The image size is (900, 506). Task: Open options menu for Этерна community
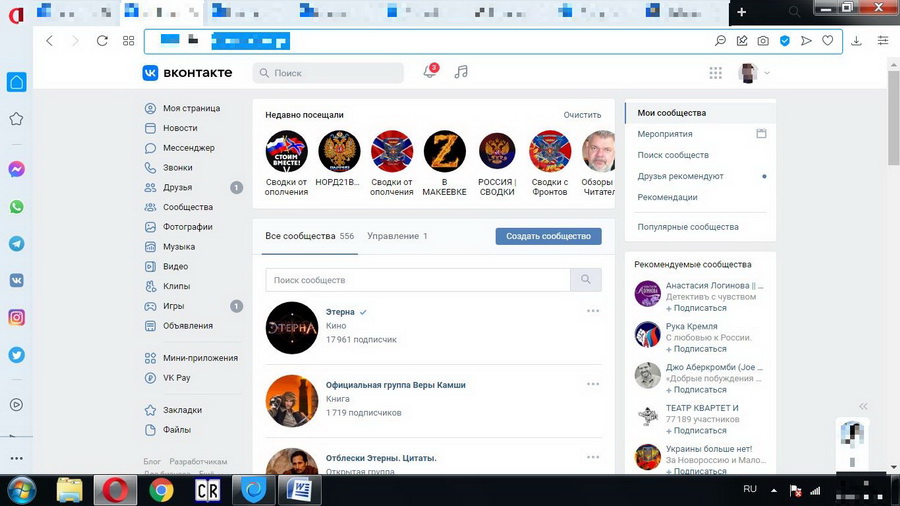point(593,311)
